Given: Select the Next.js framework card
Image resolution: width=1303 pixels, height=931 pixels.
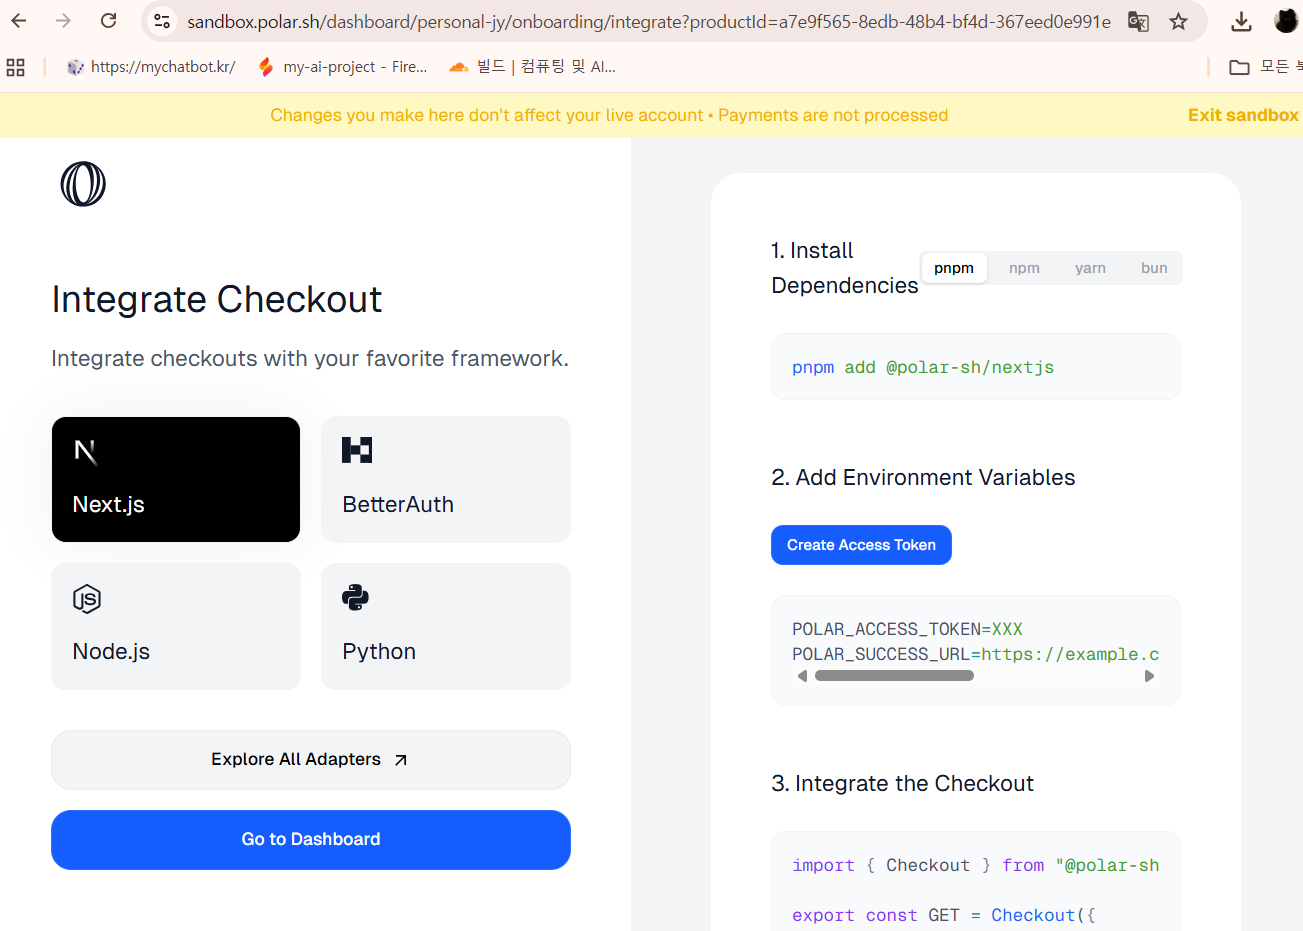Looking at the screenshot, I should coord(176,479).
